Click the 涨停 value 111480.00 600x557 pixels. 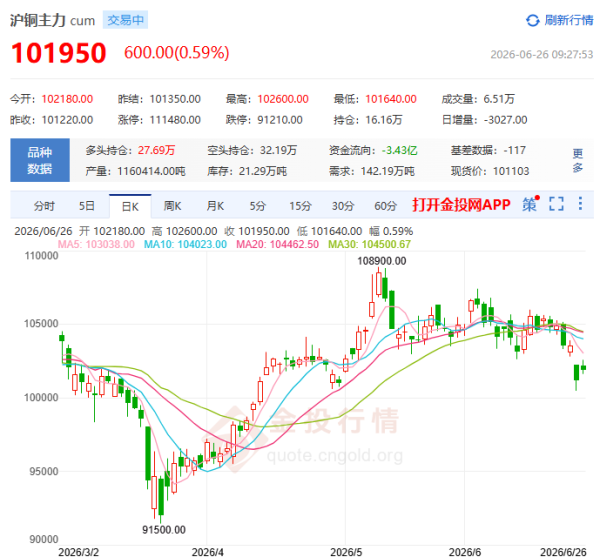pos(175,120)
